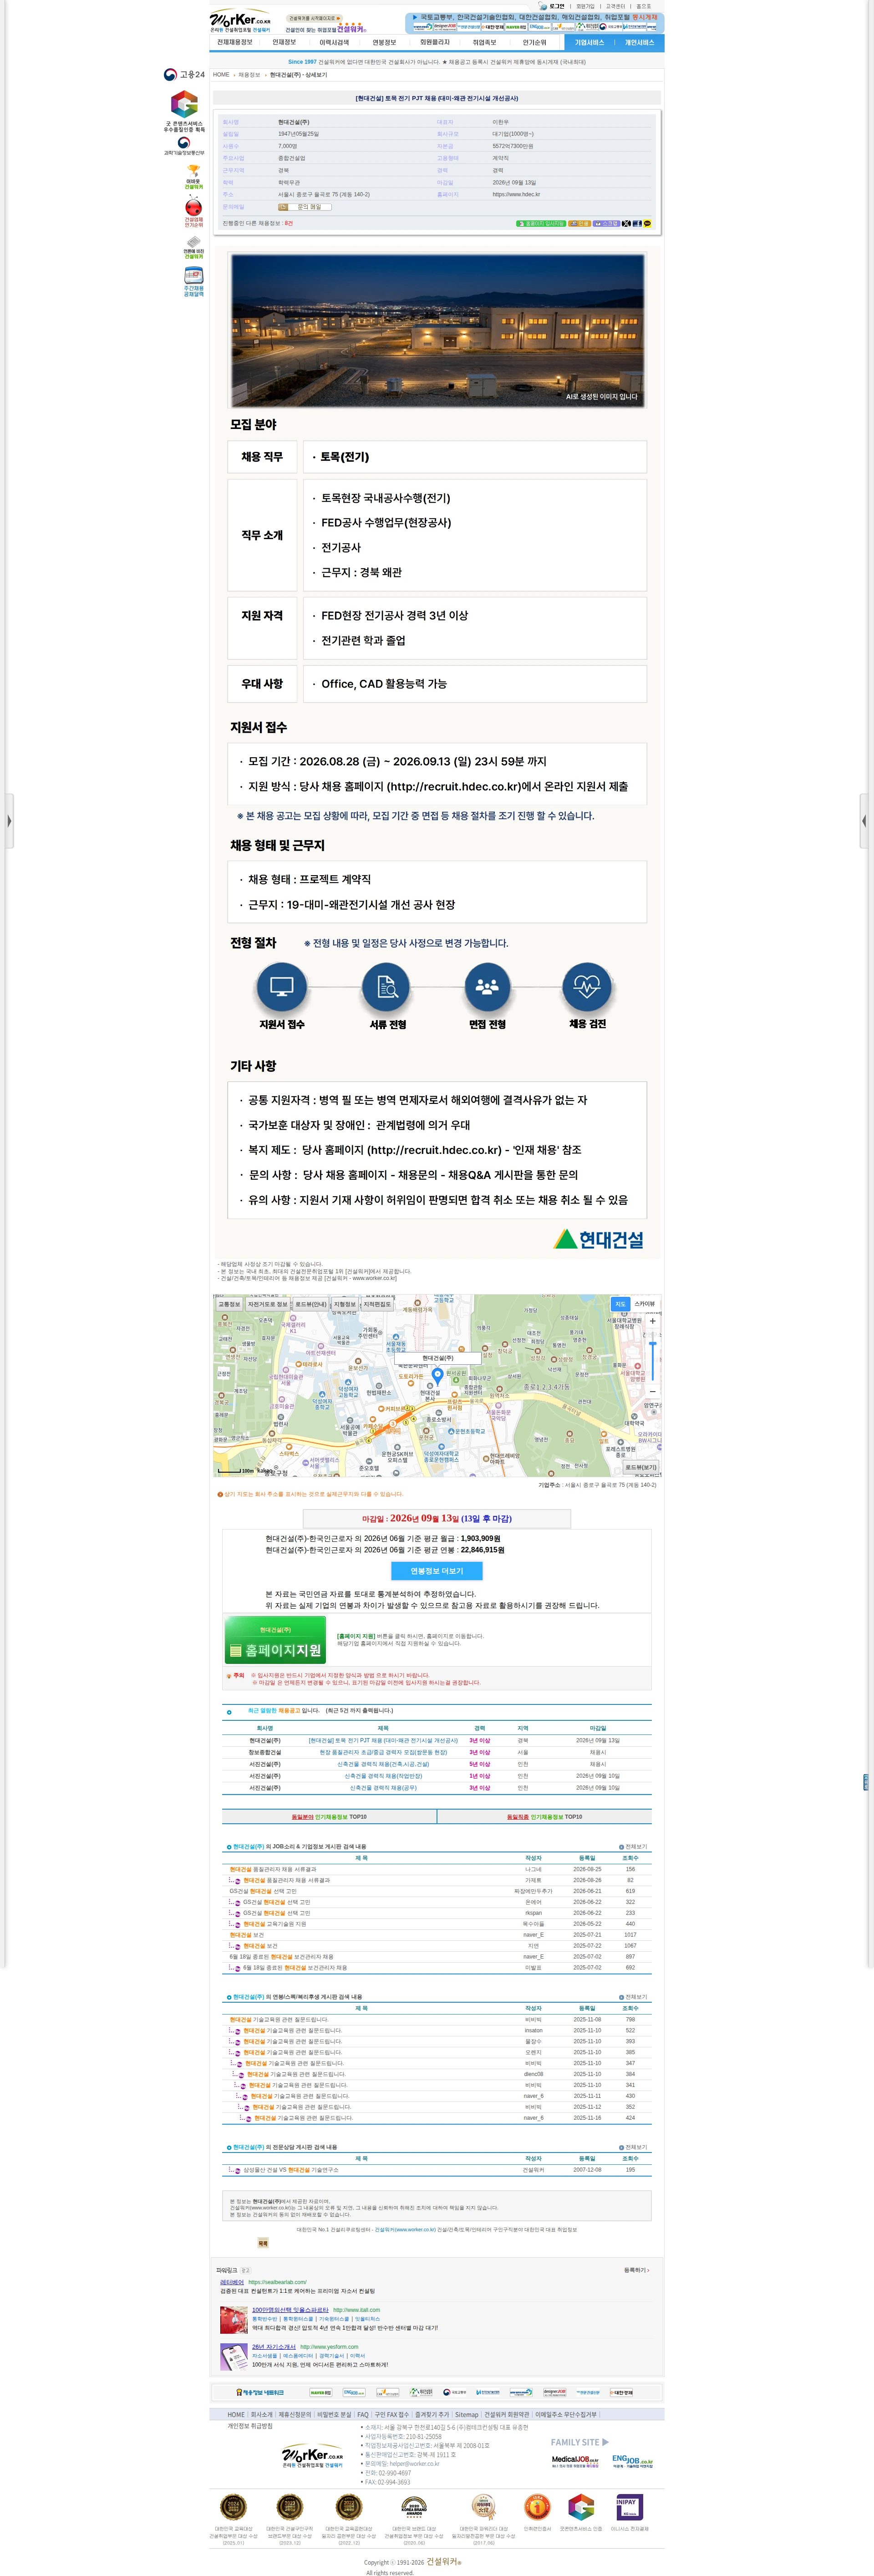
Task: Click the 인쇄 print icon button
Action: point(579,224)
